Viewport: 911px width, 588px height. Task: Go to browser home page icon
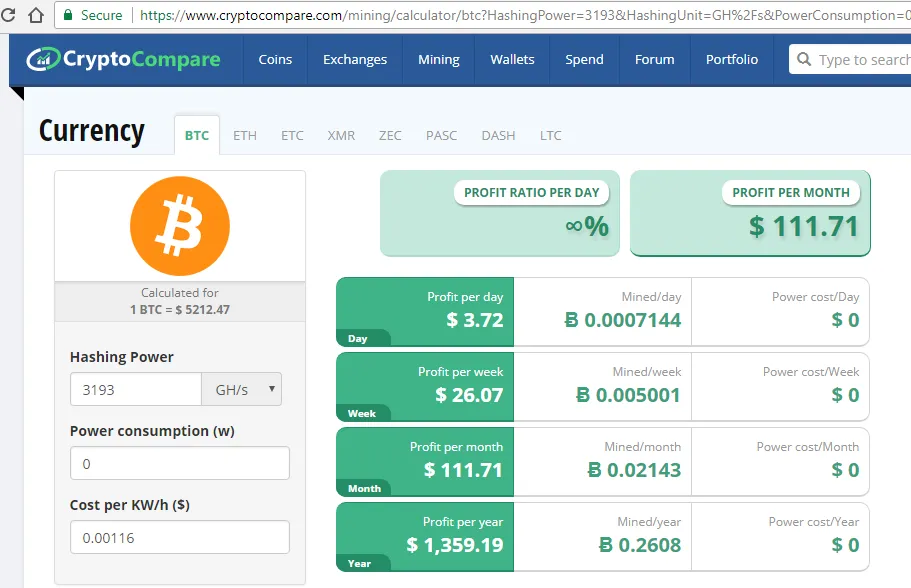click(x=36, y=15)
